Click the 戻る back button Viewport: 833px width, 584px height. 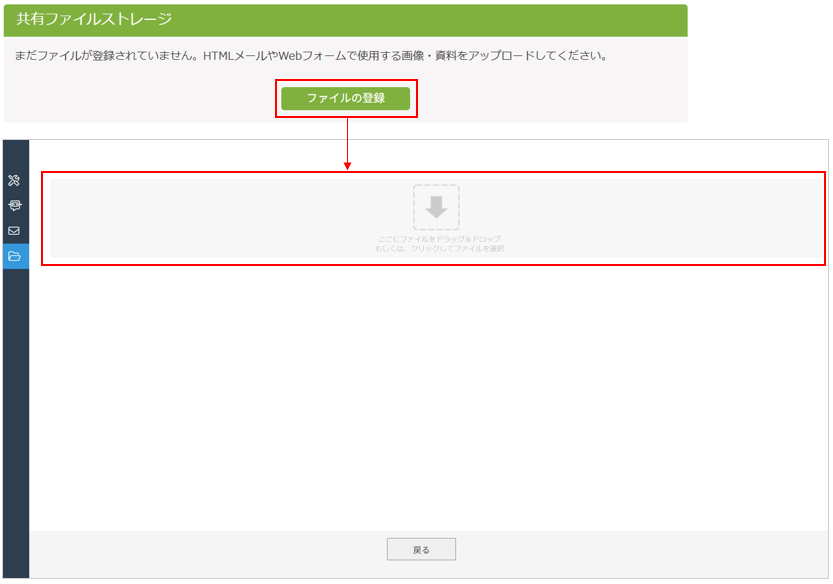coord(421,549)
